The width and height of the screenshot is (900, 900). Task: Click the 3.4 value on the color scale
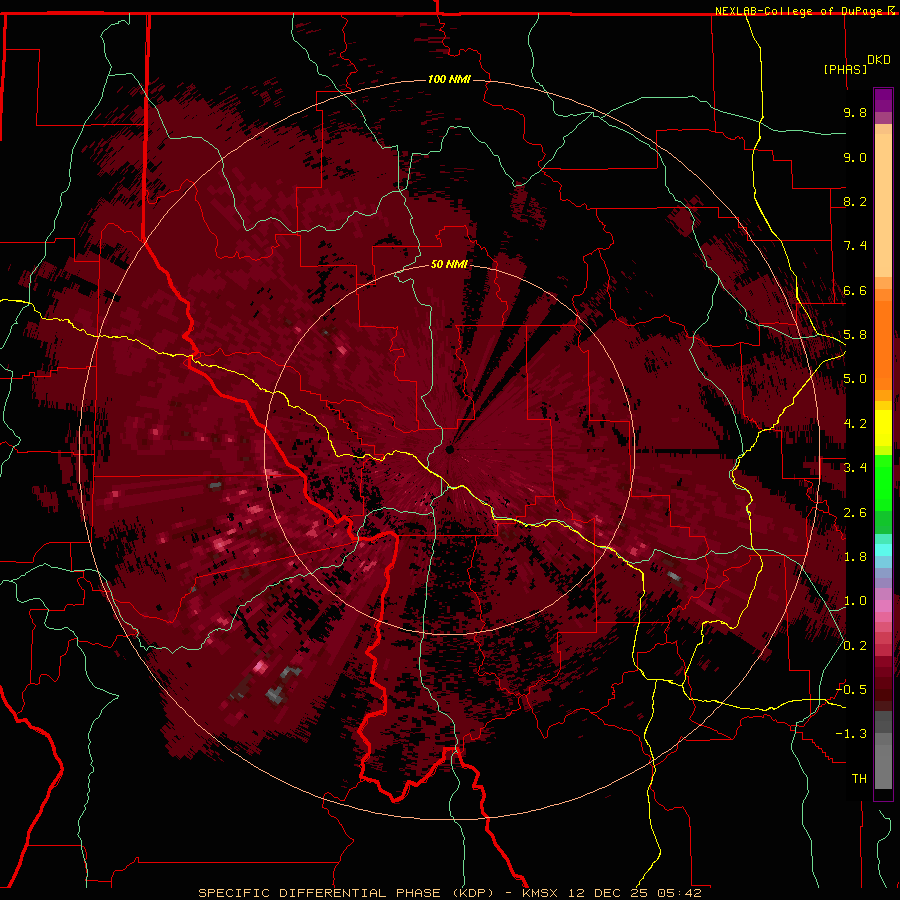(x=855, y=468)
